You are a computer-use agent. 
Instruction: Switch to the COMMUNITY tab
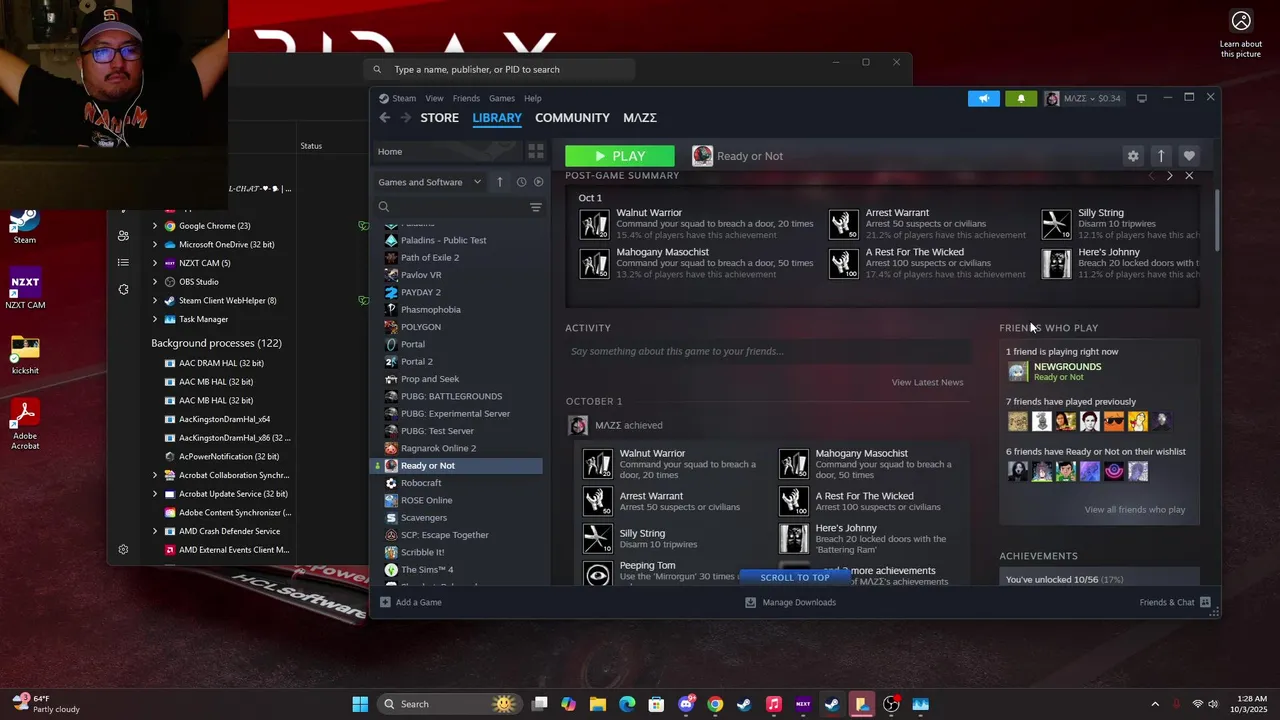point(572,118)
